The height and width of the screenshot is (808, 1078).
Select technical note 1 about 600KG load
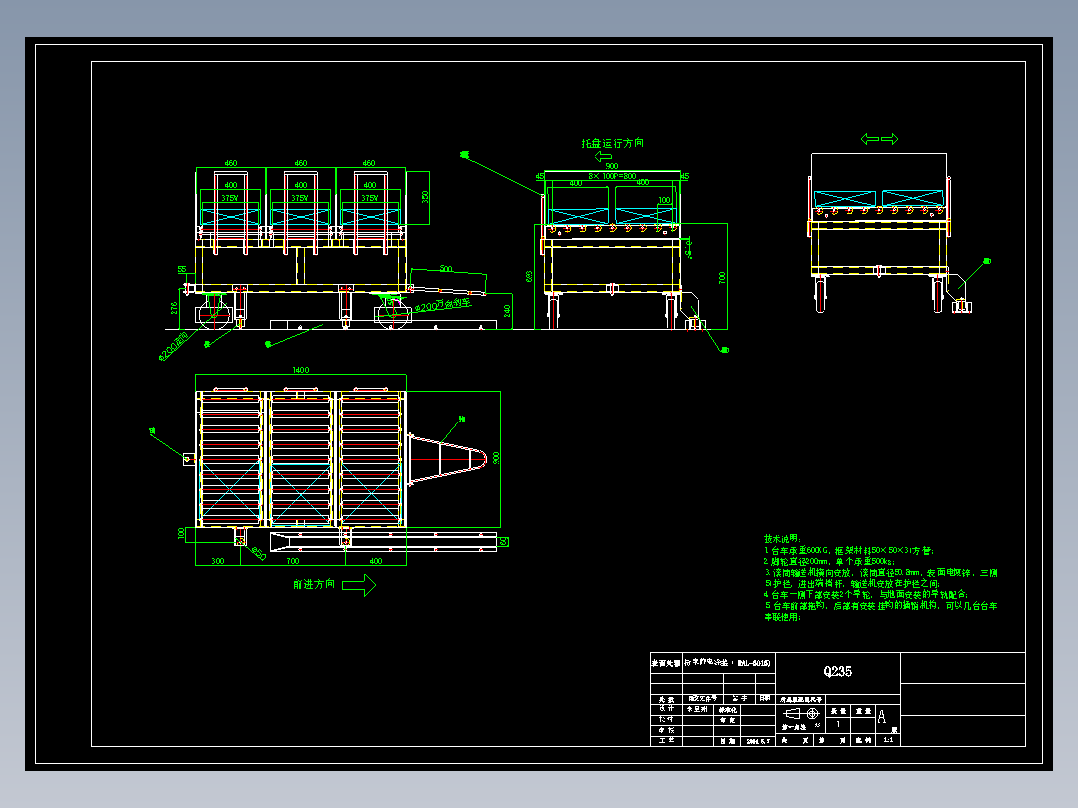tap(849, 550)
